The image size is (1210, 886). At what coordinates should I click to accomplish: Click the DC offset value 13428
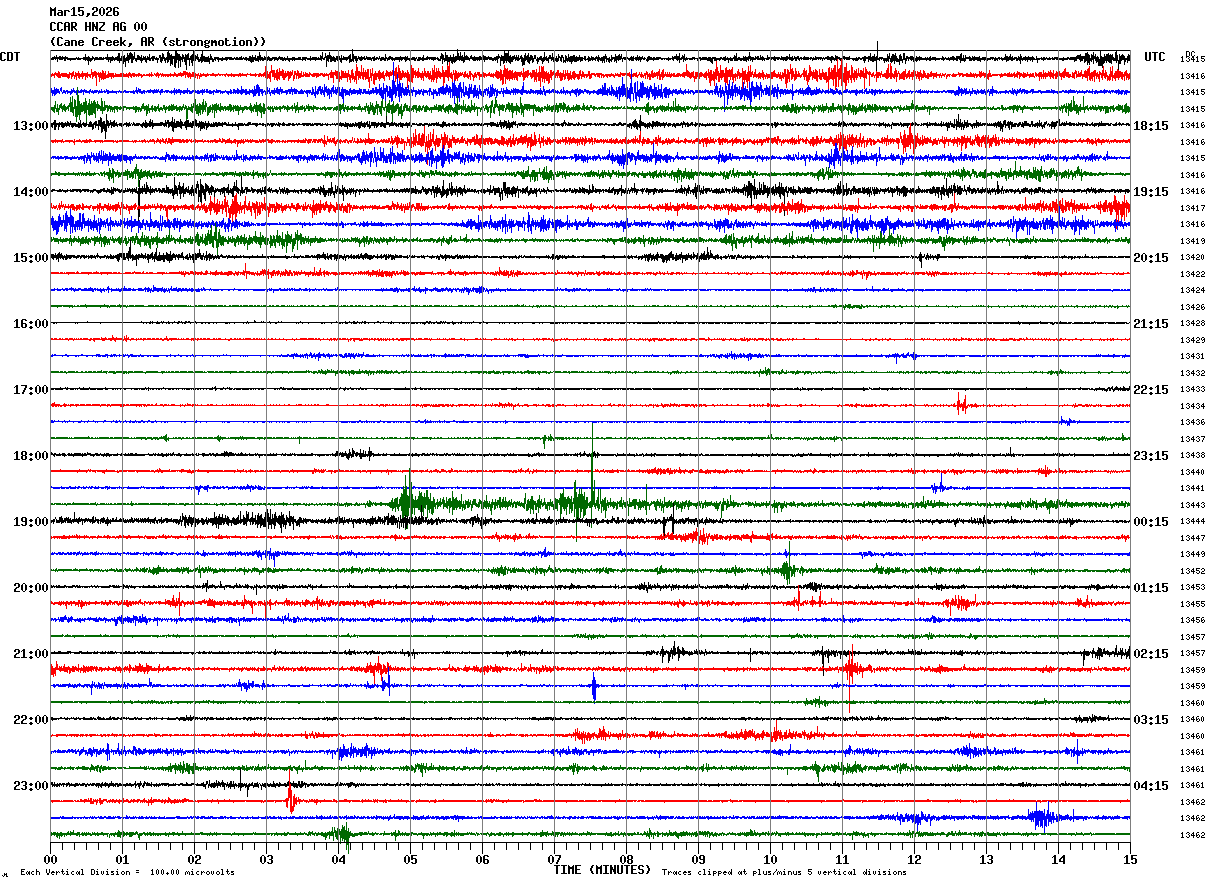(1192, 324)
